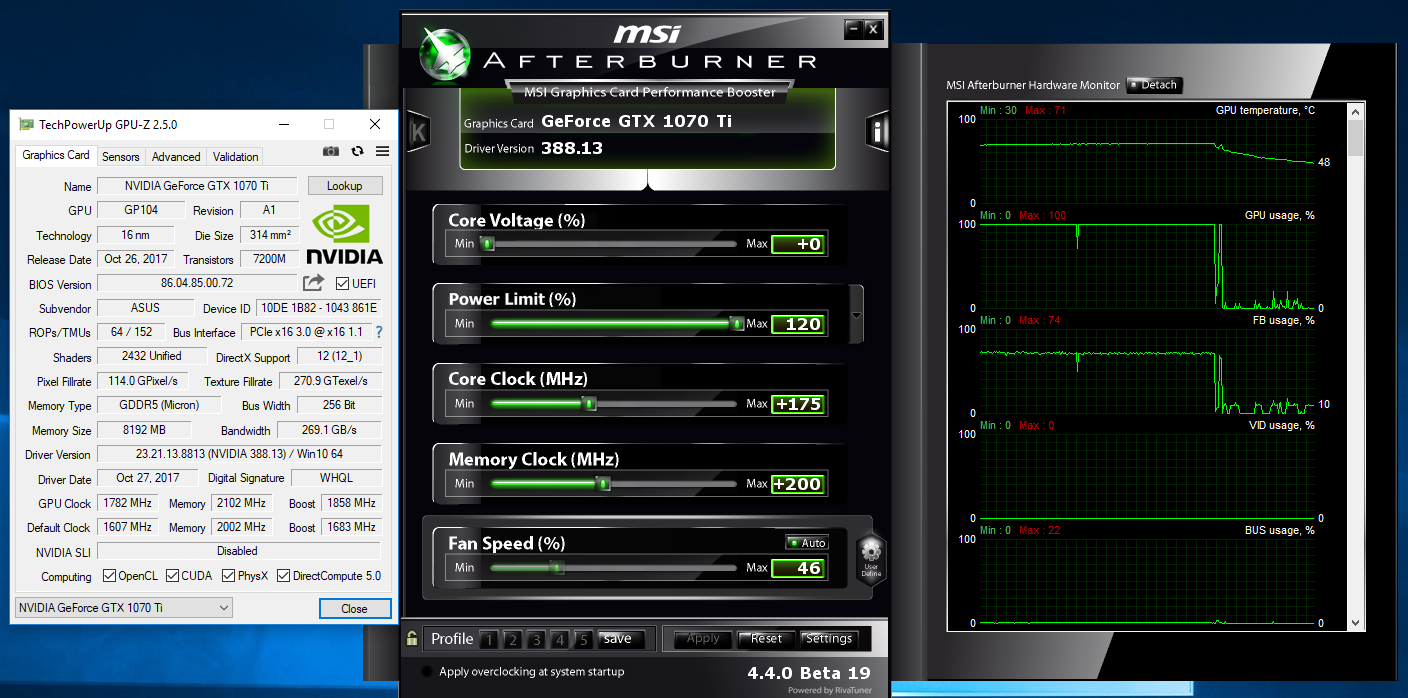The height and width of the screenshot is (698, 1408).
Task: Click the Power Limit 120 value field
Action: [x=798, y=324]
